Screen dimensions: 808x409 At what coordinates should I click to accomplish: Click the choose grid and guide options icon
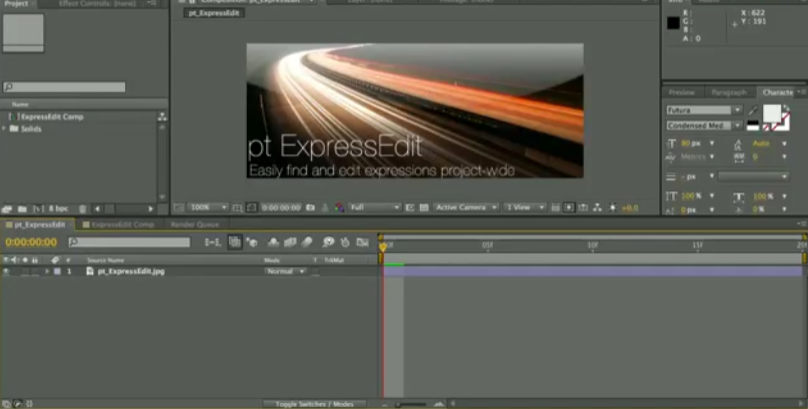coord(237,208)
